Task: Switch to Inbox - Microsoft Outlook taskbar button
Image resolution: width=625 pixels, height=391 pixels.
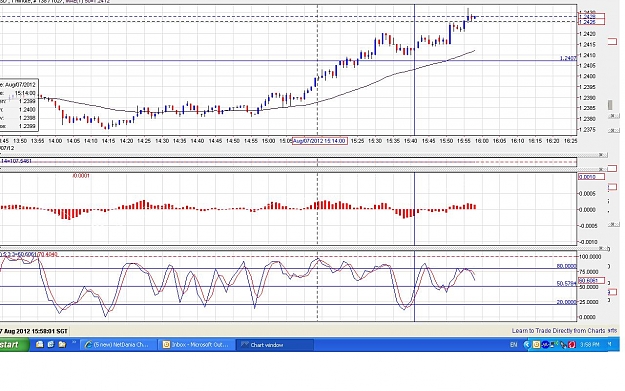Action: point(196,345)
